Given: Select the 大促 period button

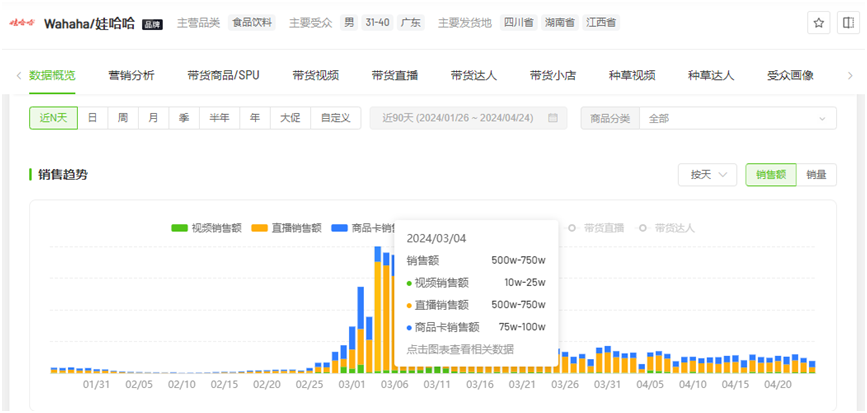Looking at the screenshot, I should click(x=290, y=118).
